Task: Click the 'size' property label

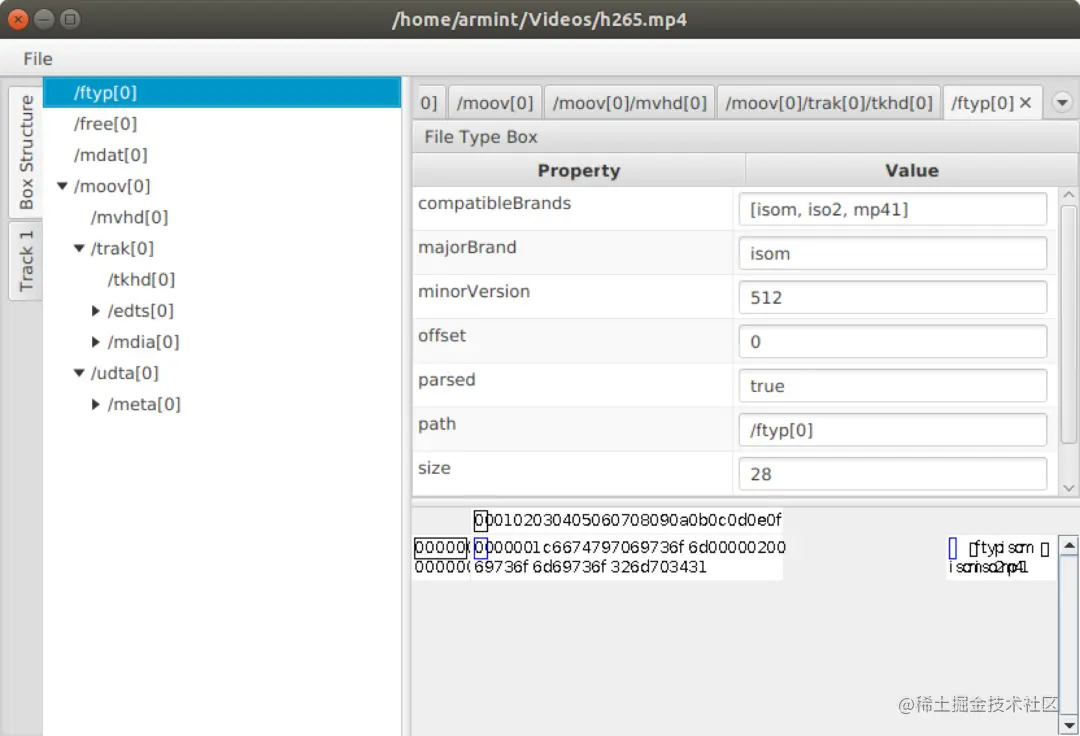Action: point(434,467)
